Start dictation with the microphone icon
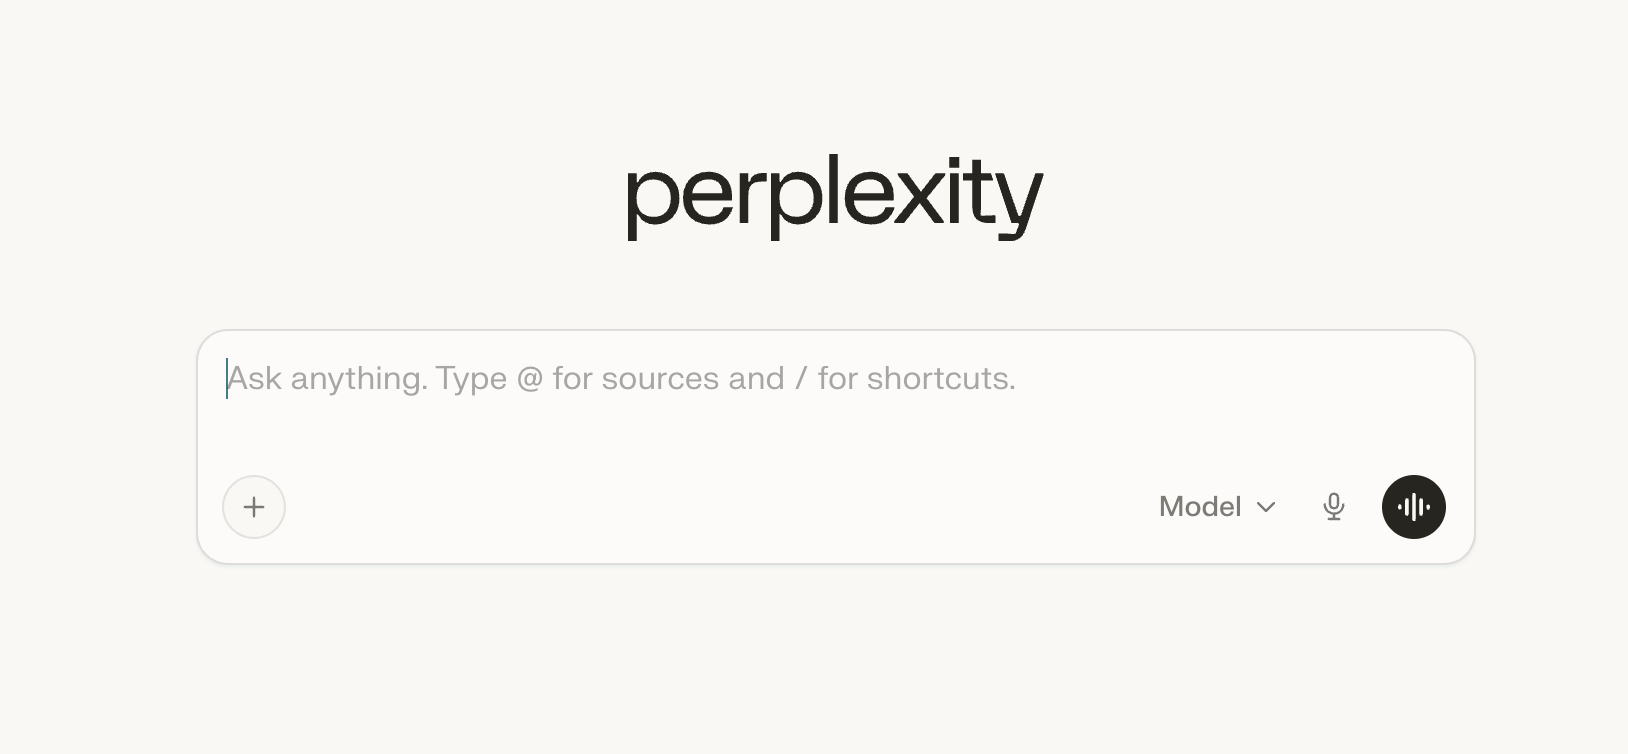Screen dimensions: 1628x754 pos(1333,507)
